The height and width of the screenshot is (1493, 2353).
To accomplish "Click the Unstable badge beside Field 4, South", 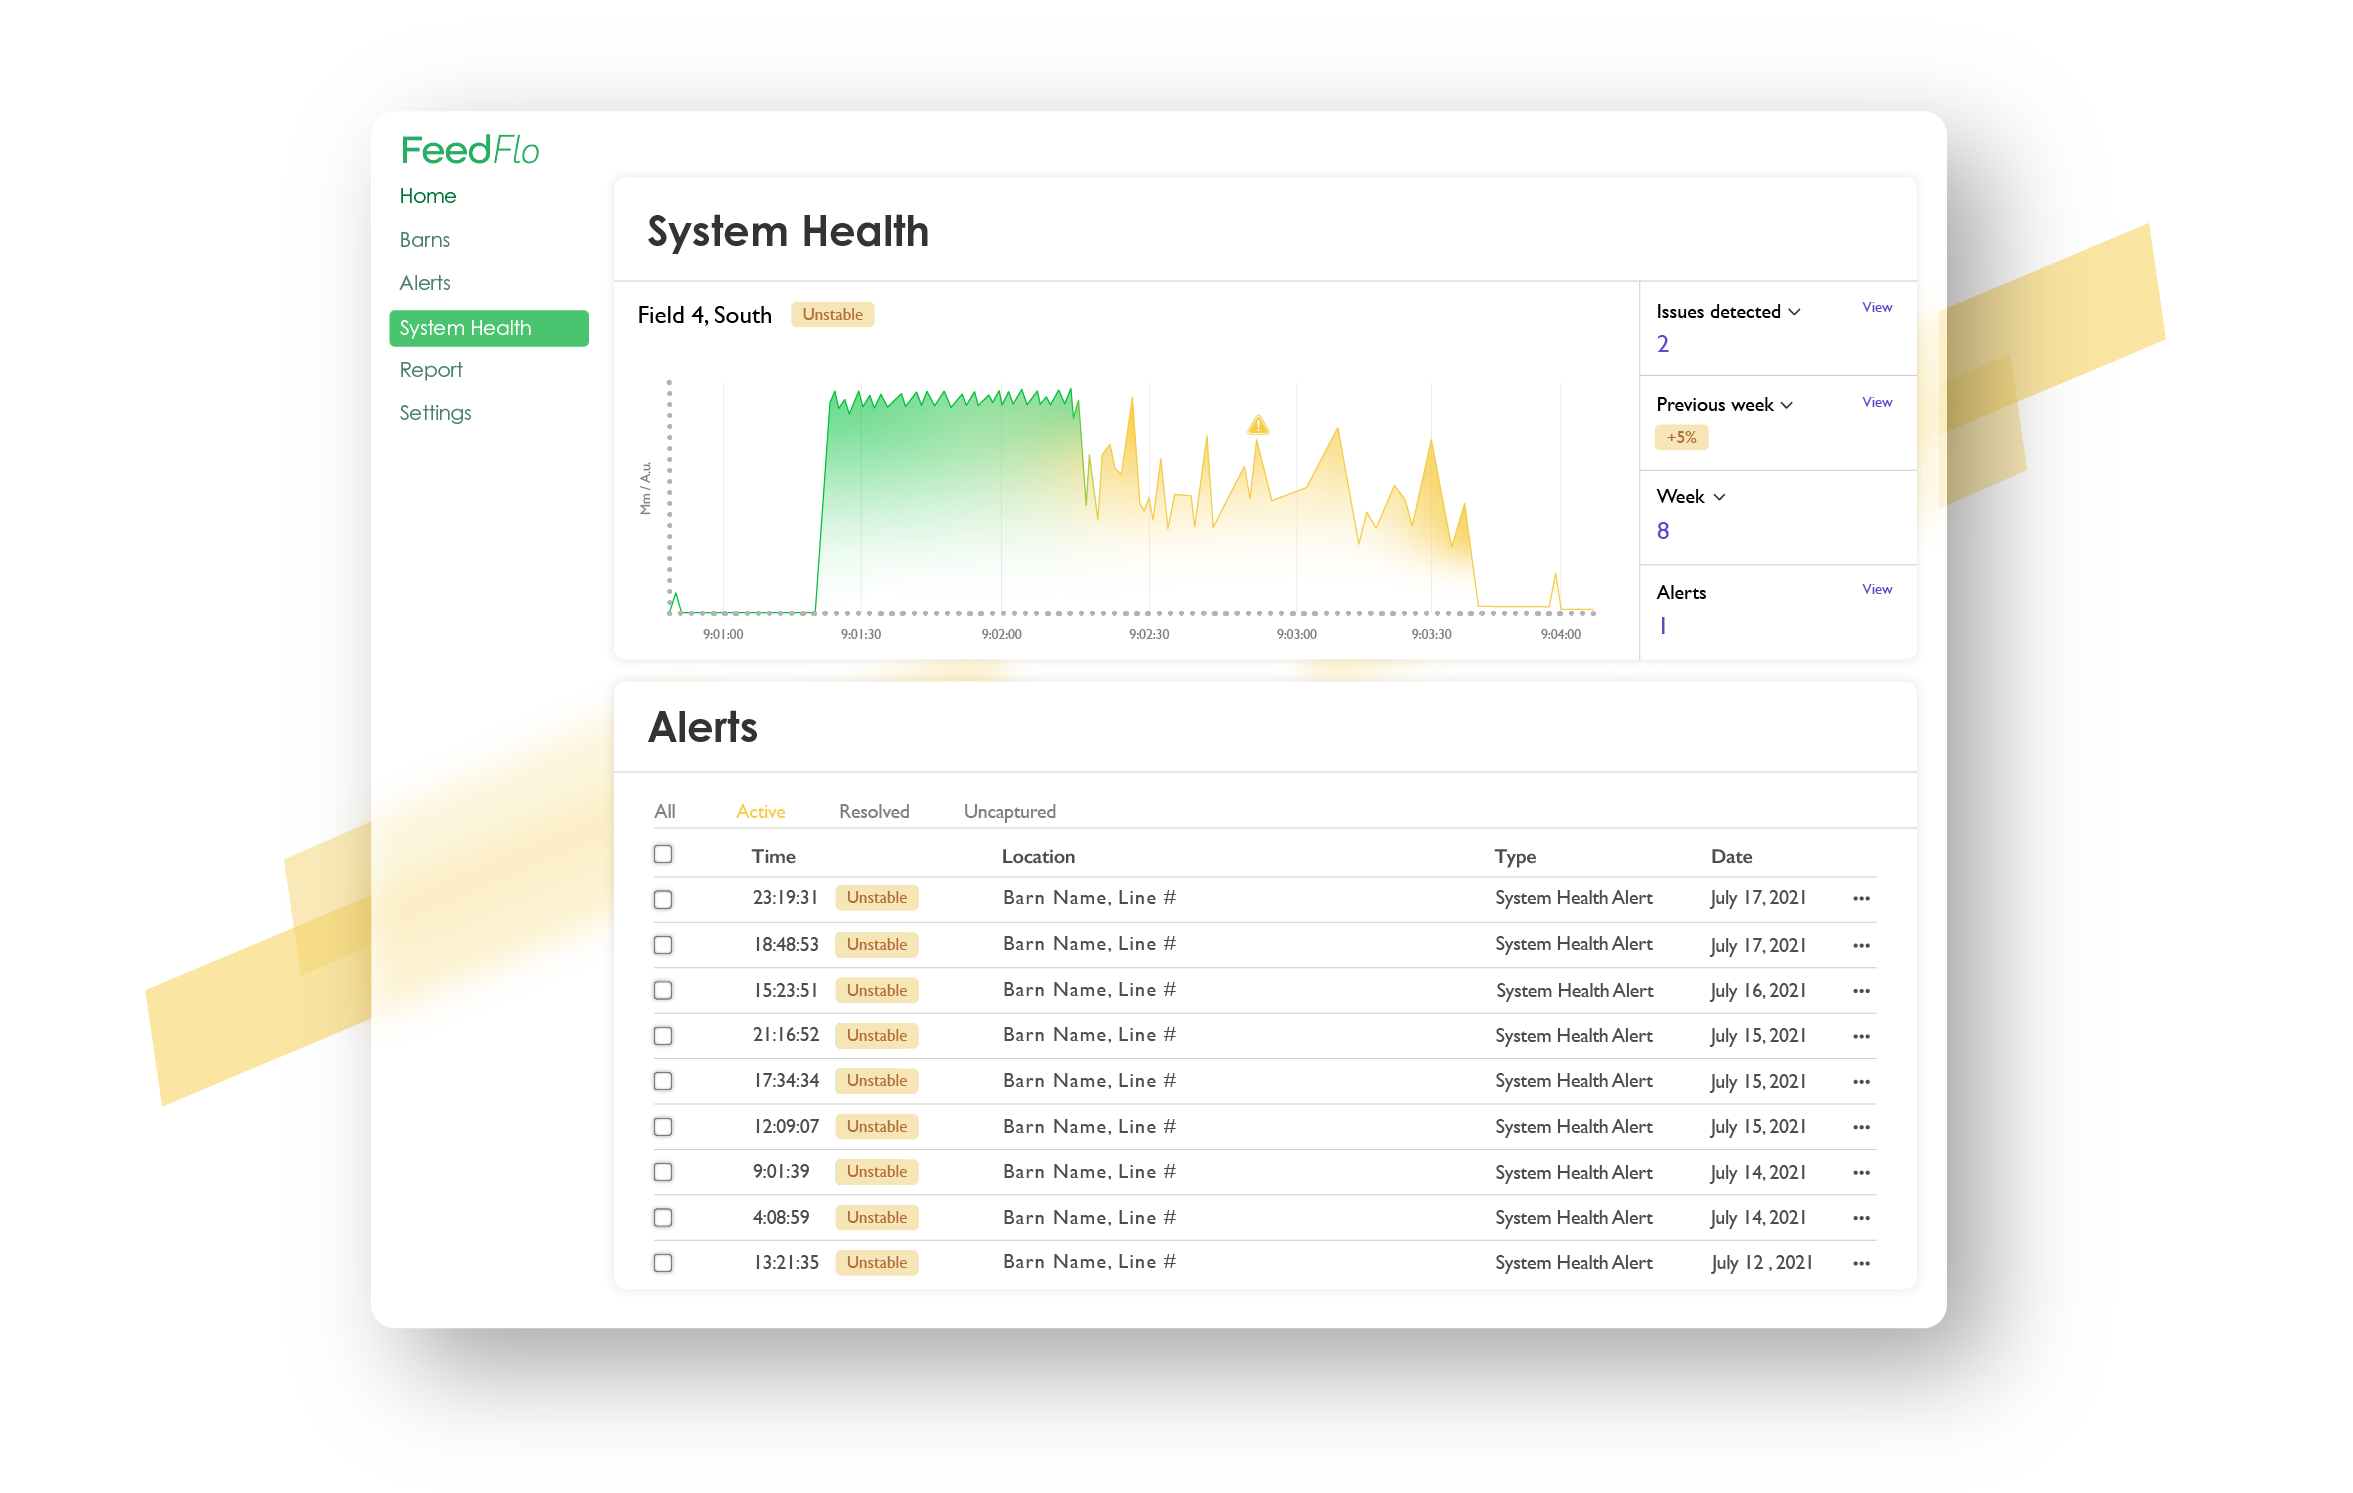I will pos(833,314).
